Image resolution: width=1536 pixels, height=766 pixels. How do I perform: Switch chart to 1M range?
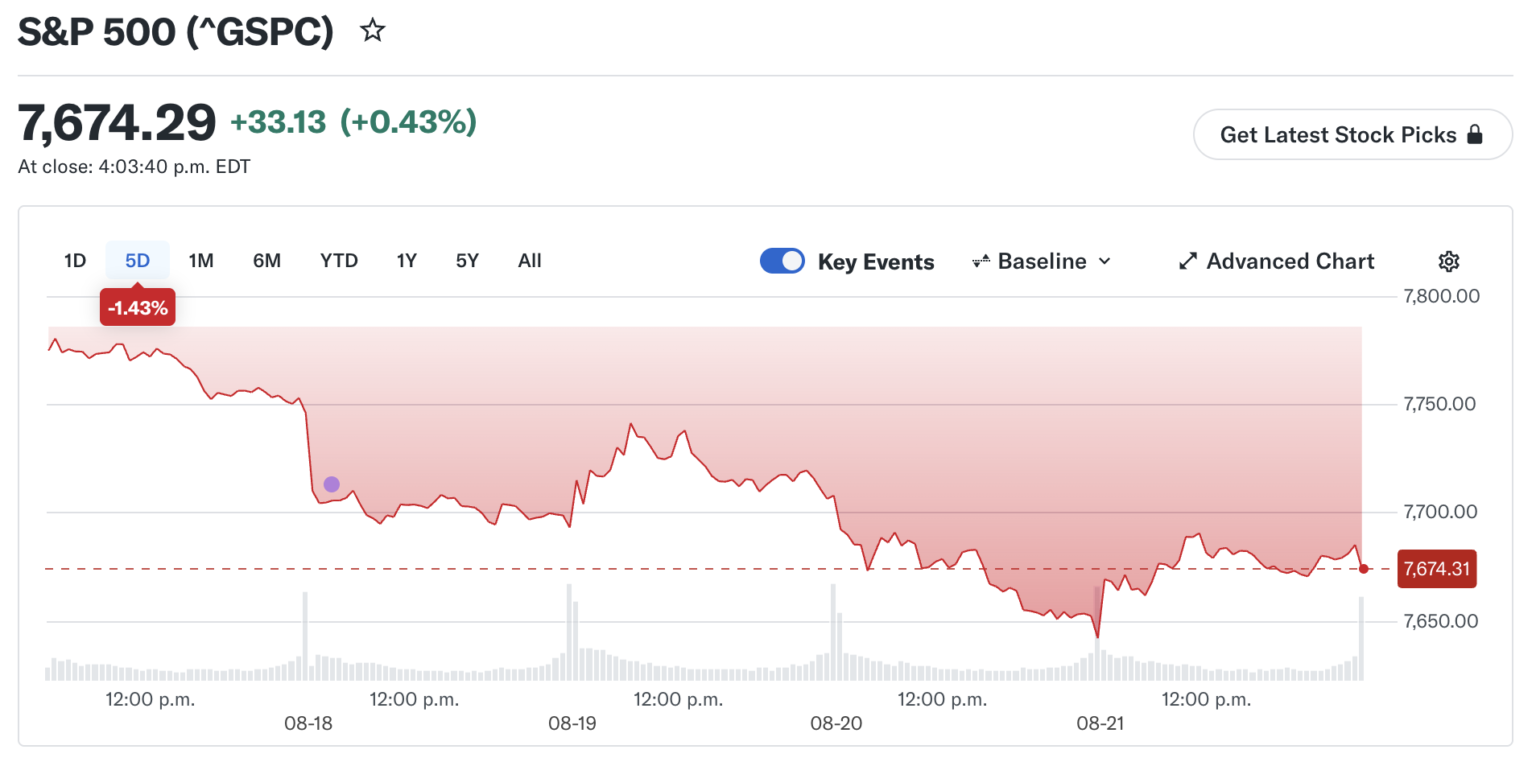click(x=201, y=261)
